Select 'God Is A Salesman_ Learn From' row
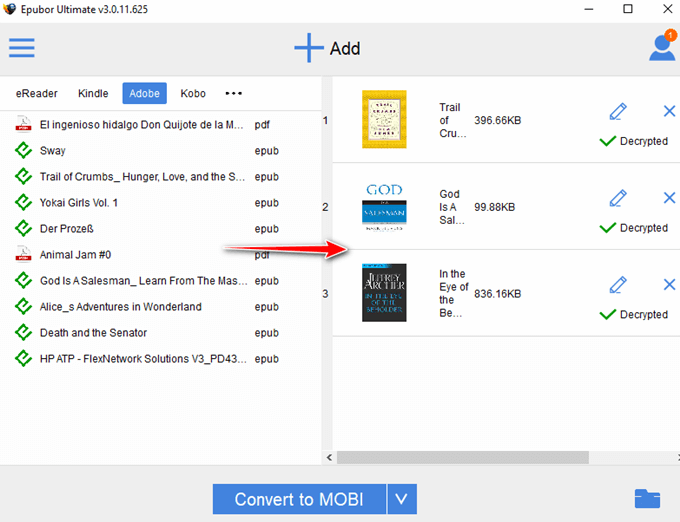Image resolution: width=680 pixels, height=522 pixels. [160, 281]
